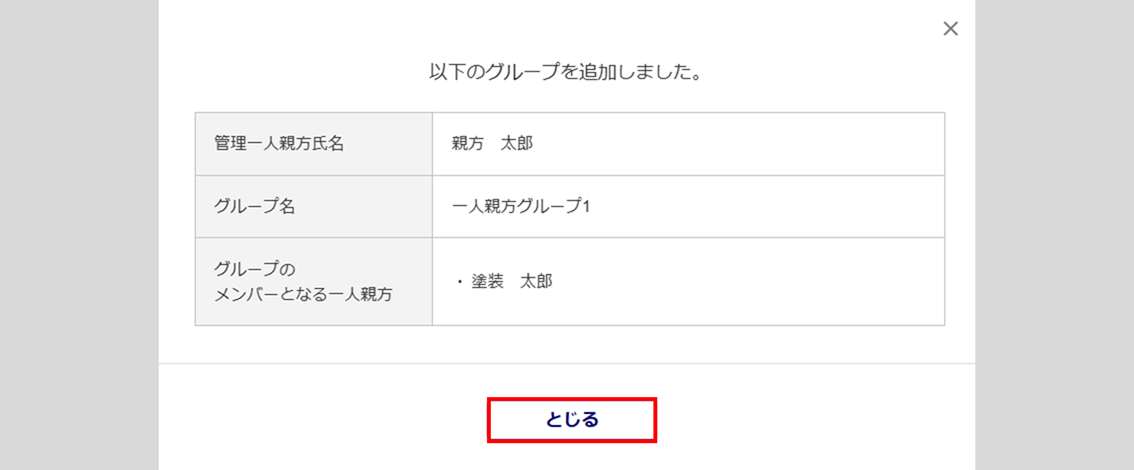Click the グループの first line of the member label
Screen dimensions: 1134x470
pyautogui.click(x=256, y=269)
